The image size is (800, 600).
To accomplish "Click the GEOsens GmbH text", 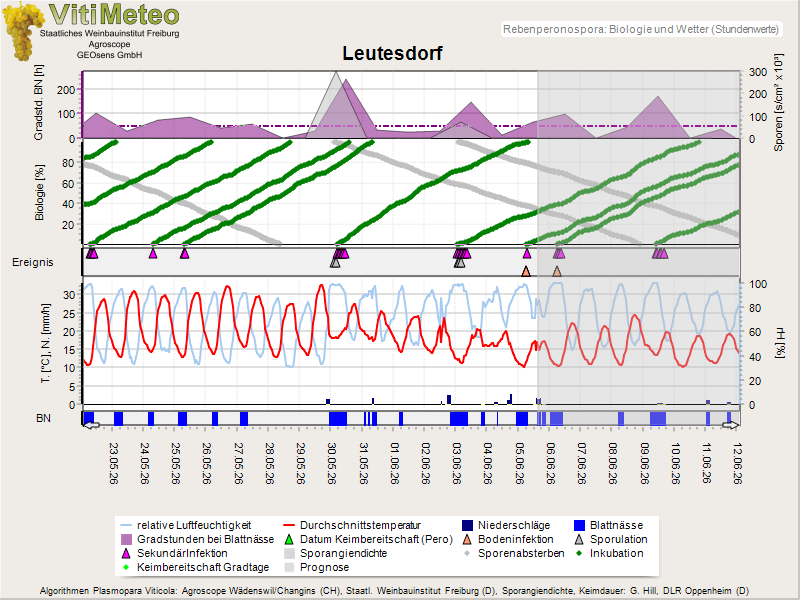I will (110, 55).
